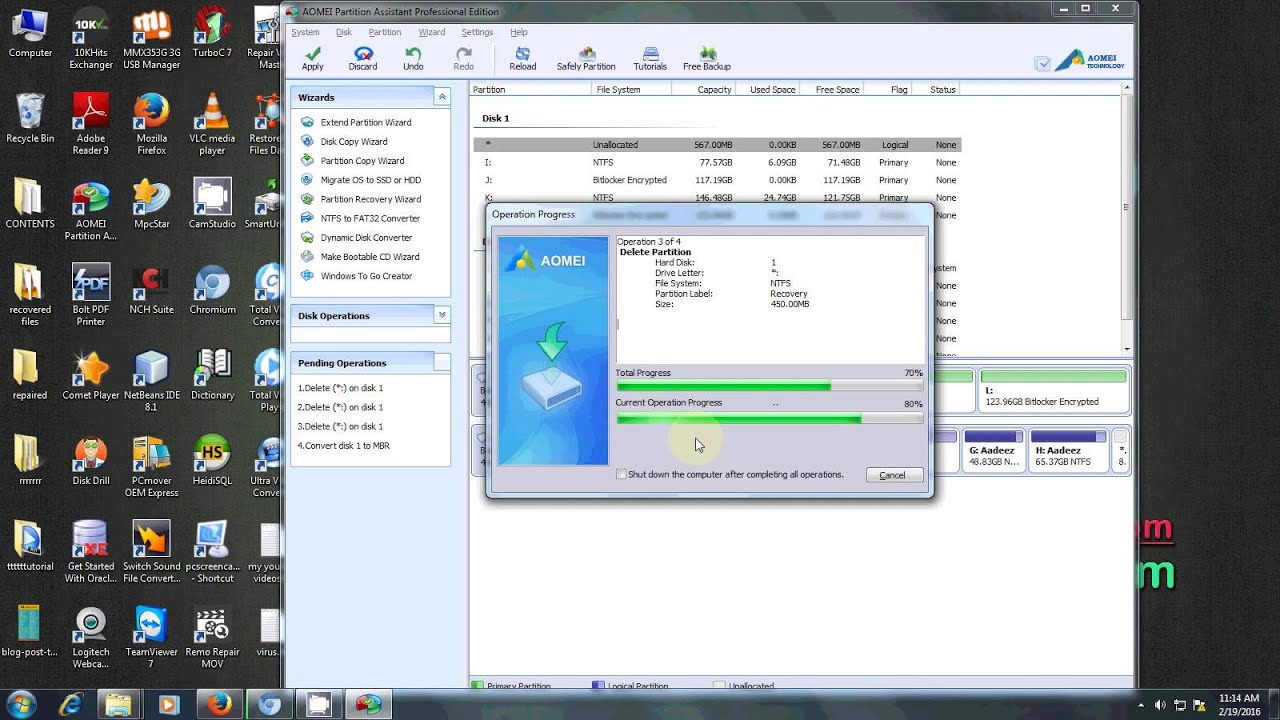Enable shut down after completing all operations
The height and width of the screenshot is (720, 1280).
point(621,475)
